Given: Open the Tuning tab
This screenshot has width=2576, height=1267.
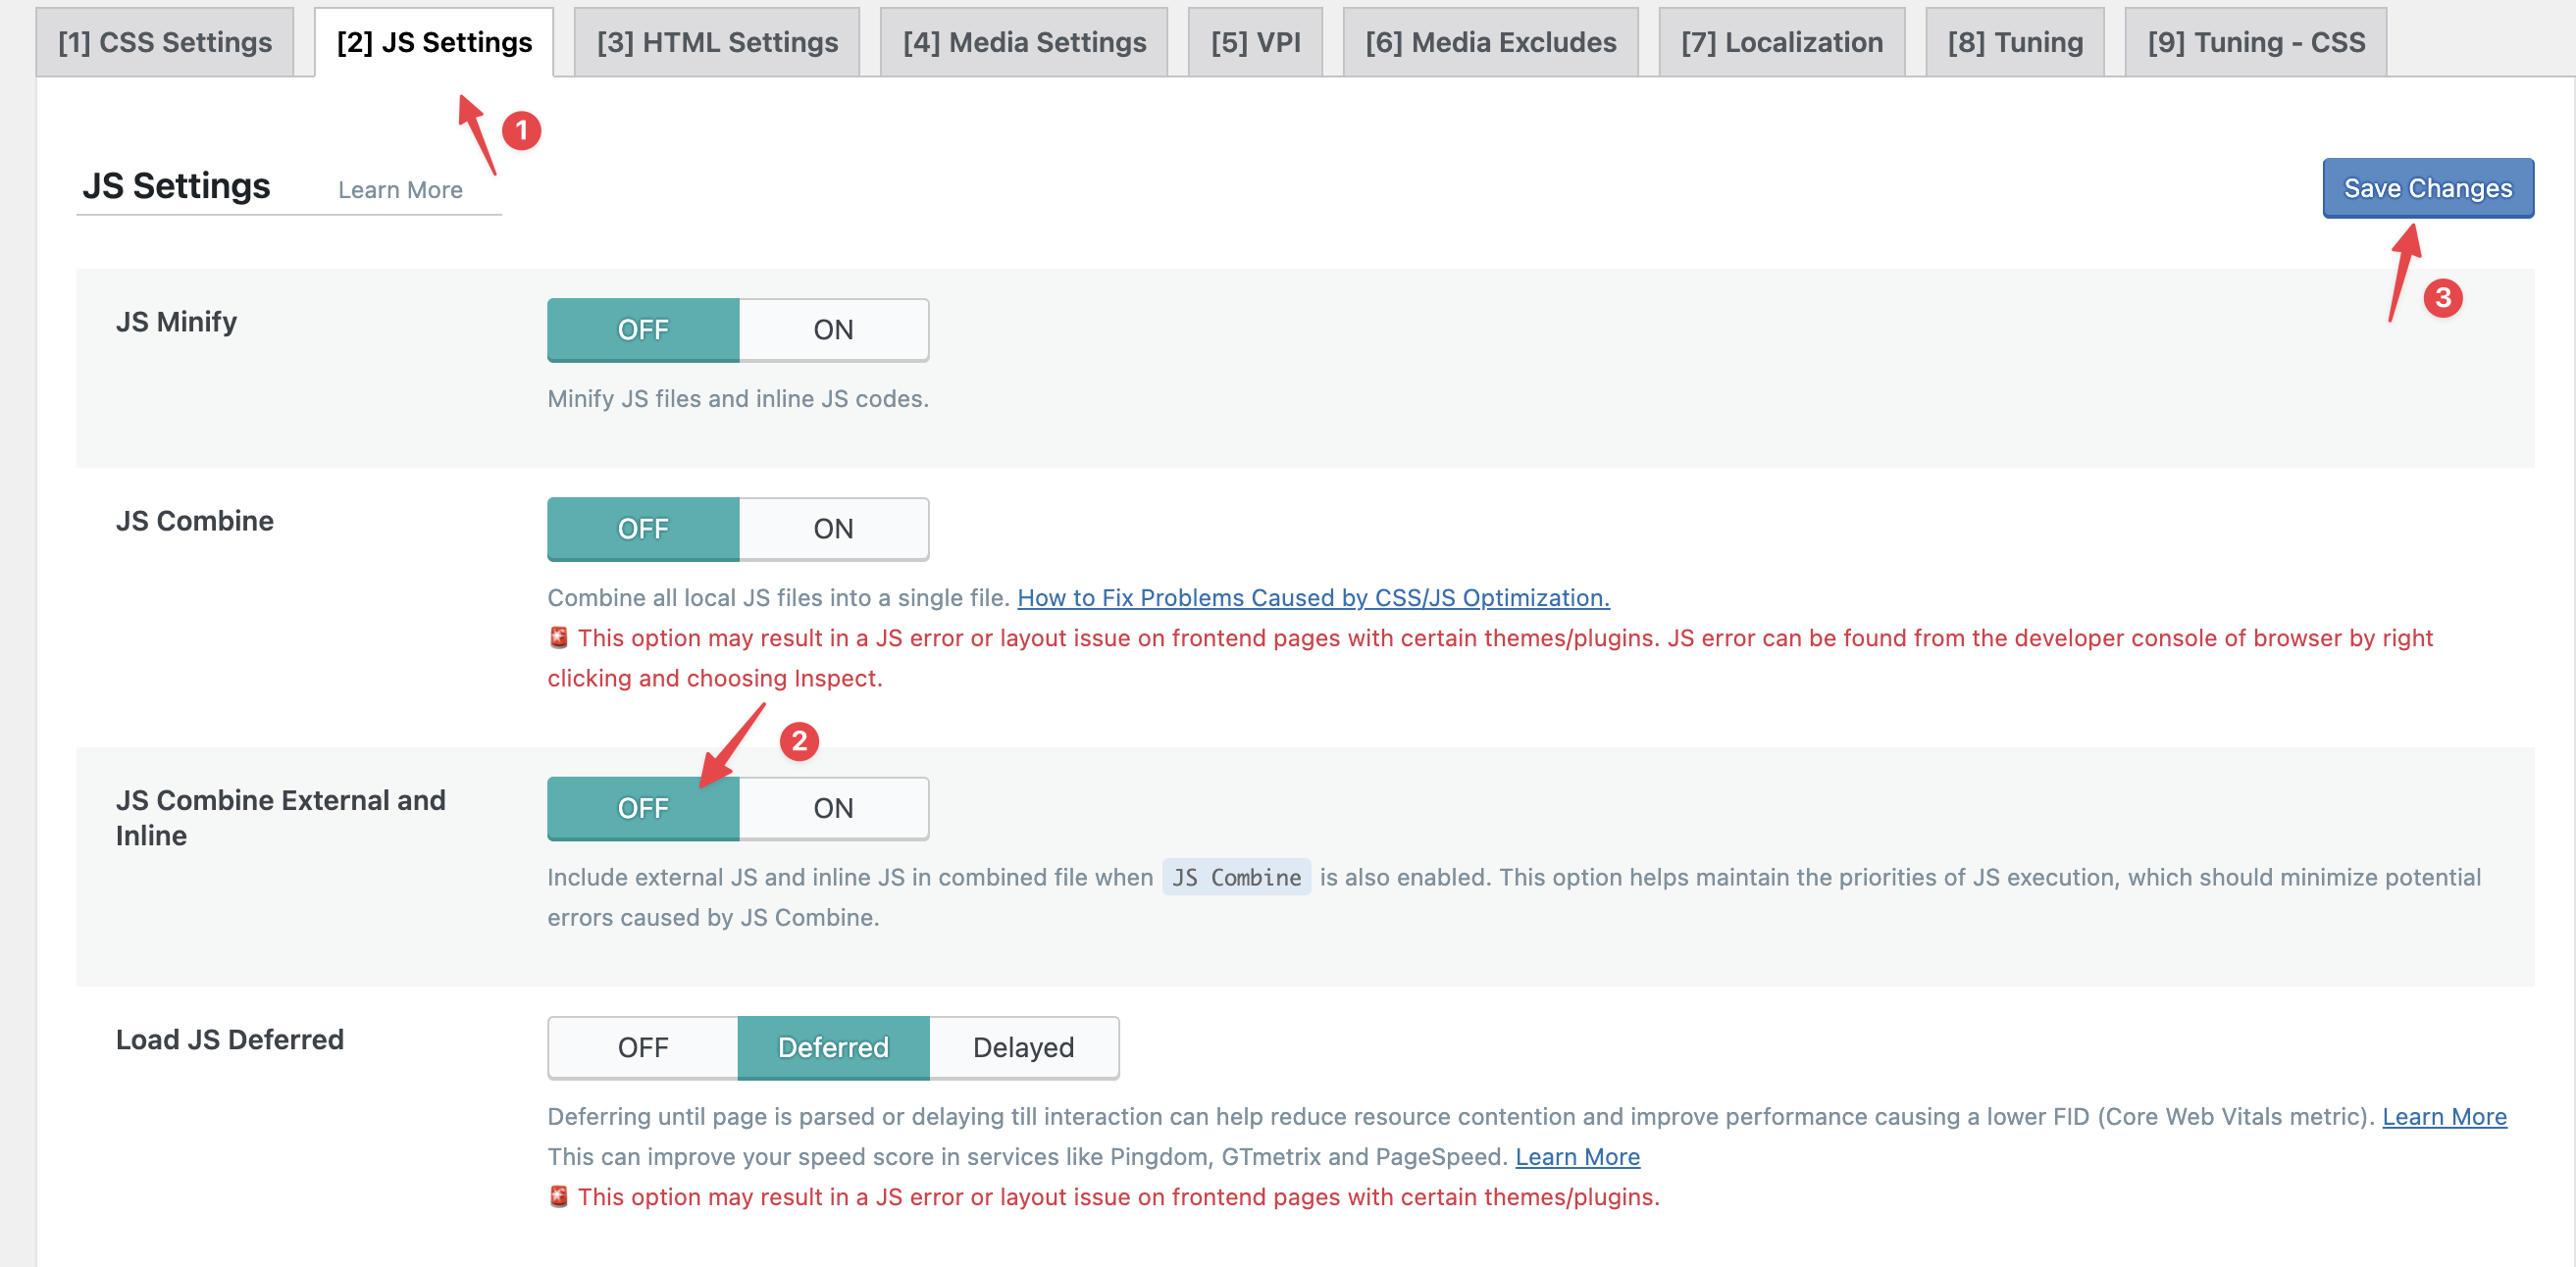Looking at the screenshot, I should pos(2013,42).
